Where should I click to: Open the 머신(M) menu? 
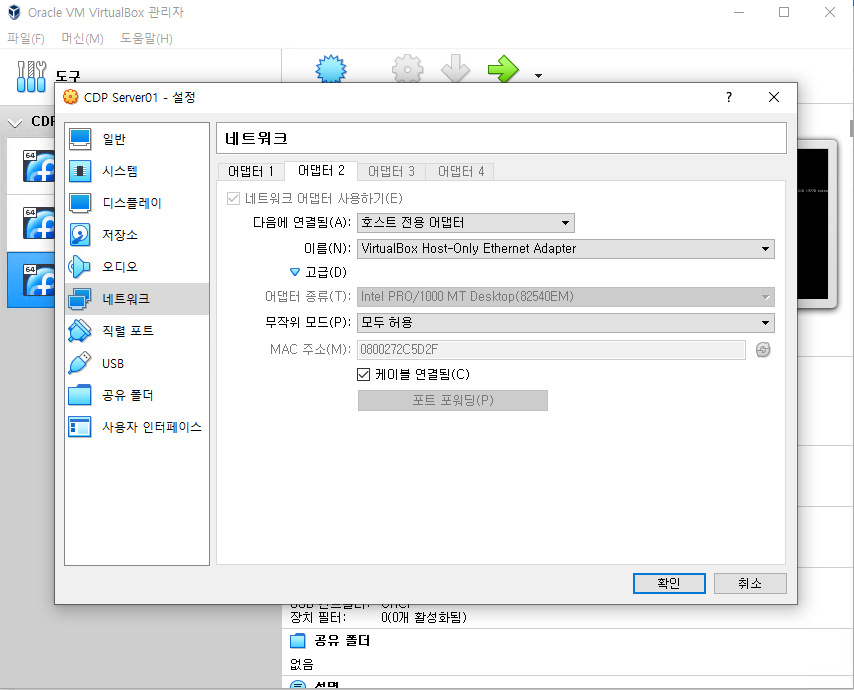82,39
